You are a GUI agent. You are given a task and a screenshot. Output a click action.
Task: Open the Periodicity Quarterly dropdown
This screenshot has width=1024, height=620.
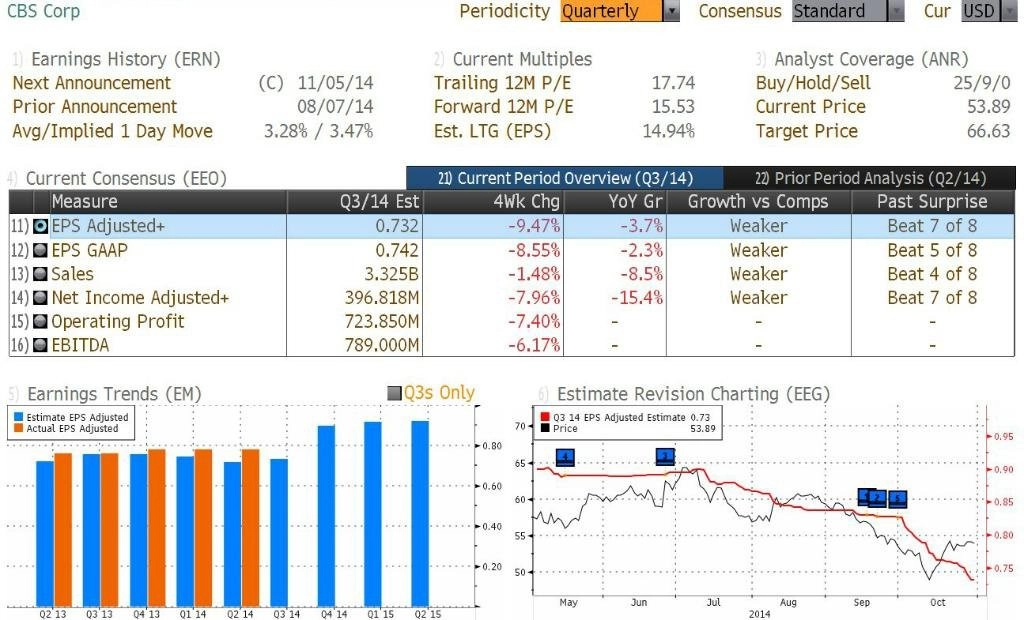tap(619, 11)
